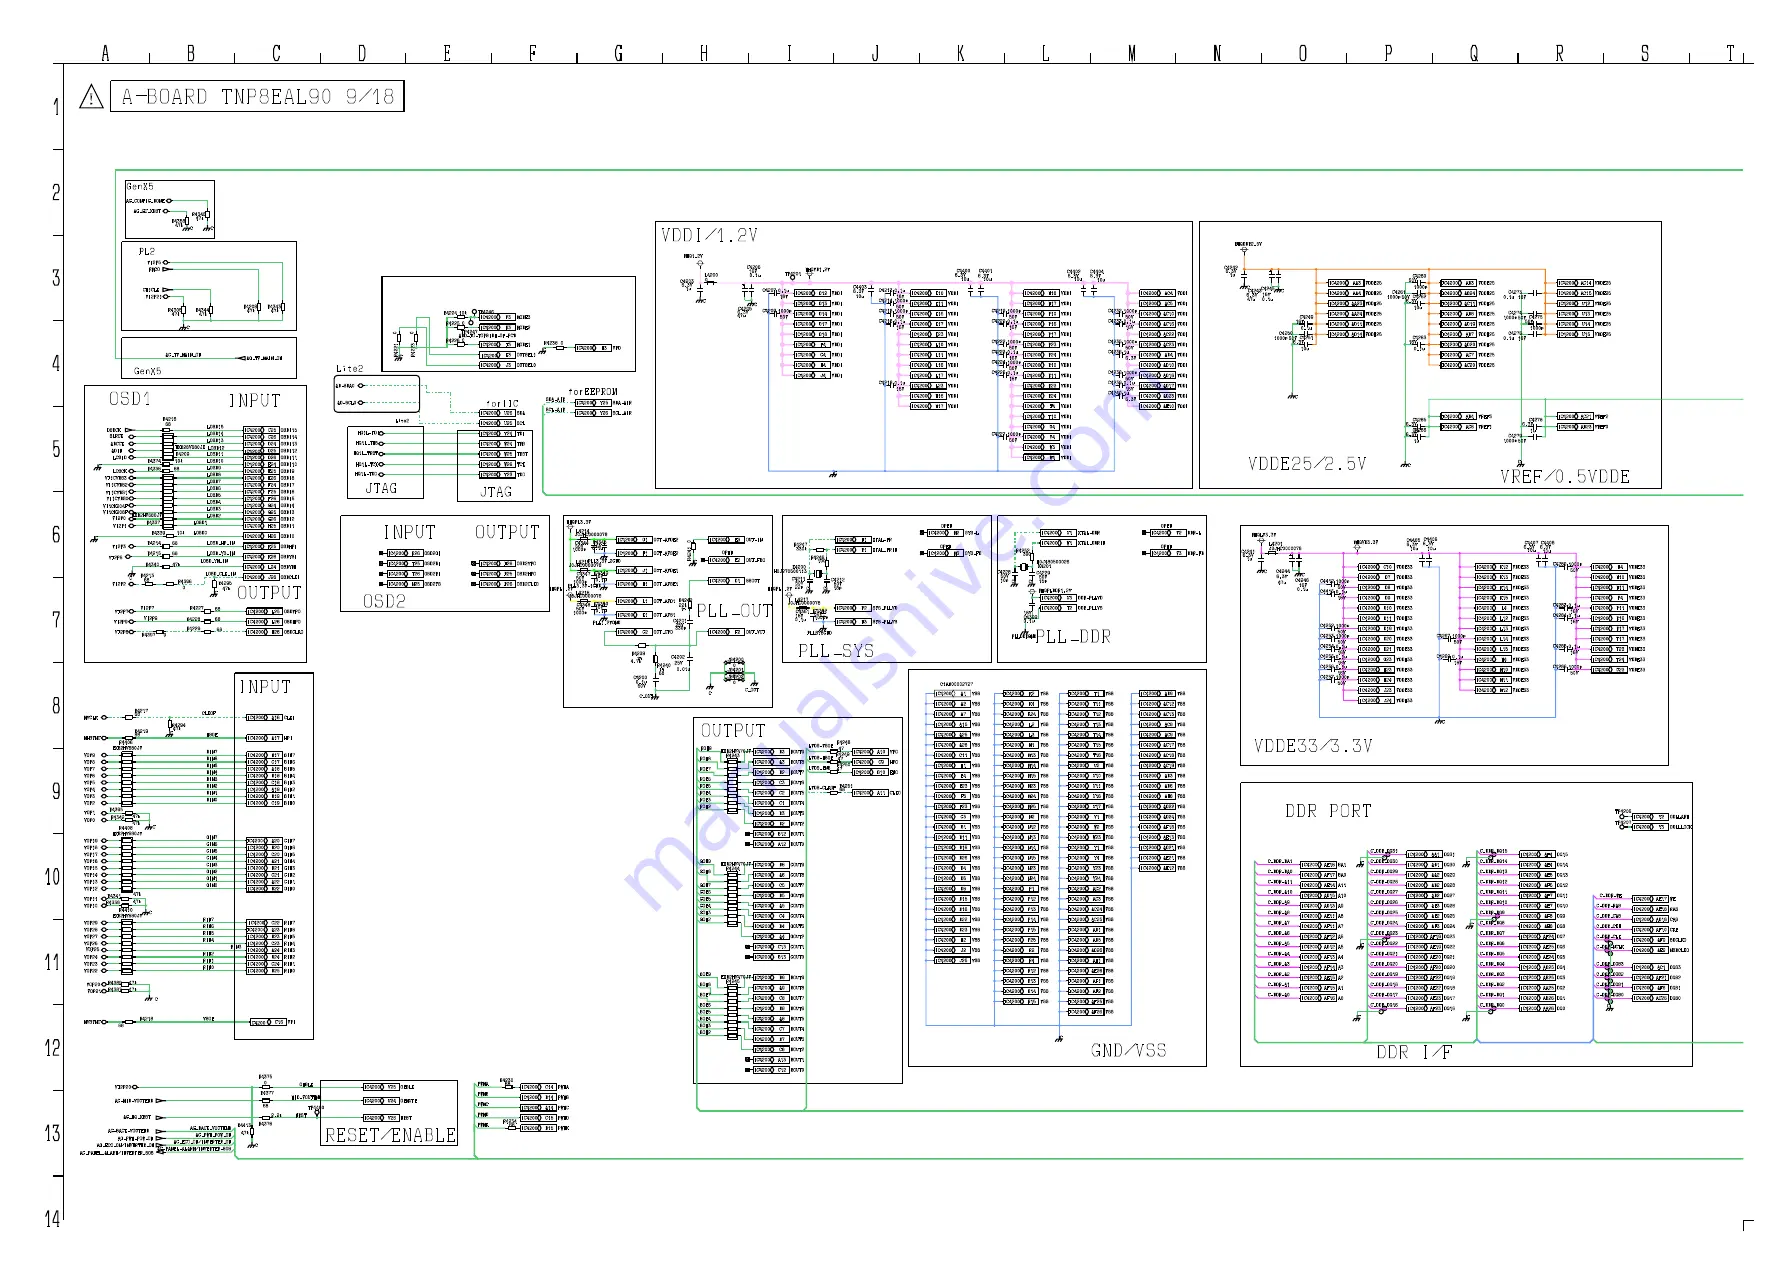Click column letter 'J' in the top ruler
Image resolution: width=1787 pixels, height=1263 pixels.
point(875,54)
